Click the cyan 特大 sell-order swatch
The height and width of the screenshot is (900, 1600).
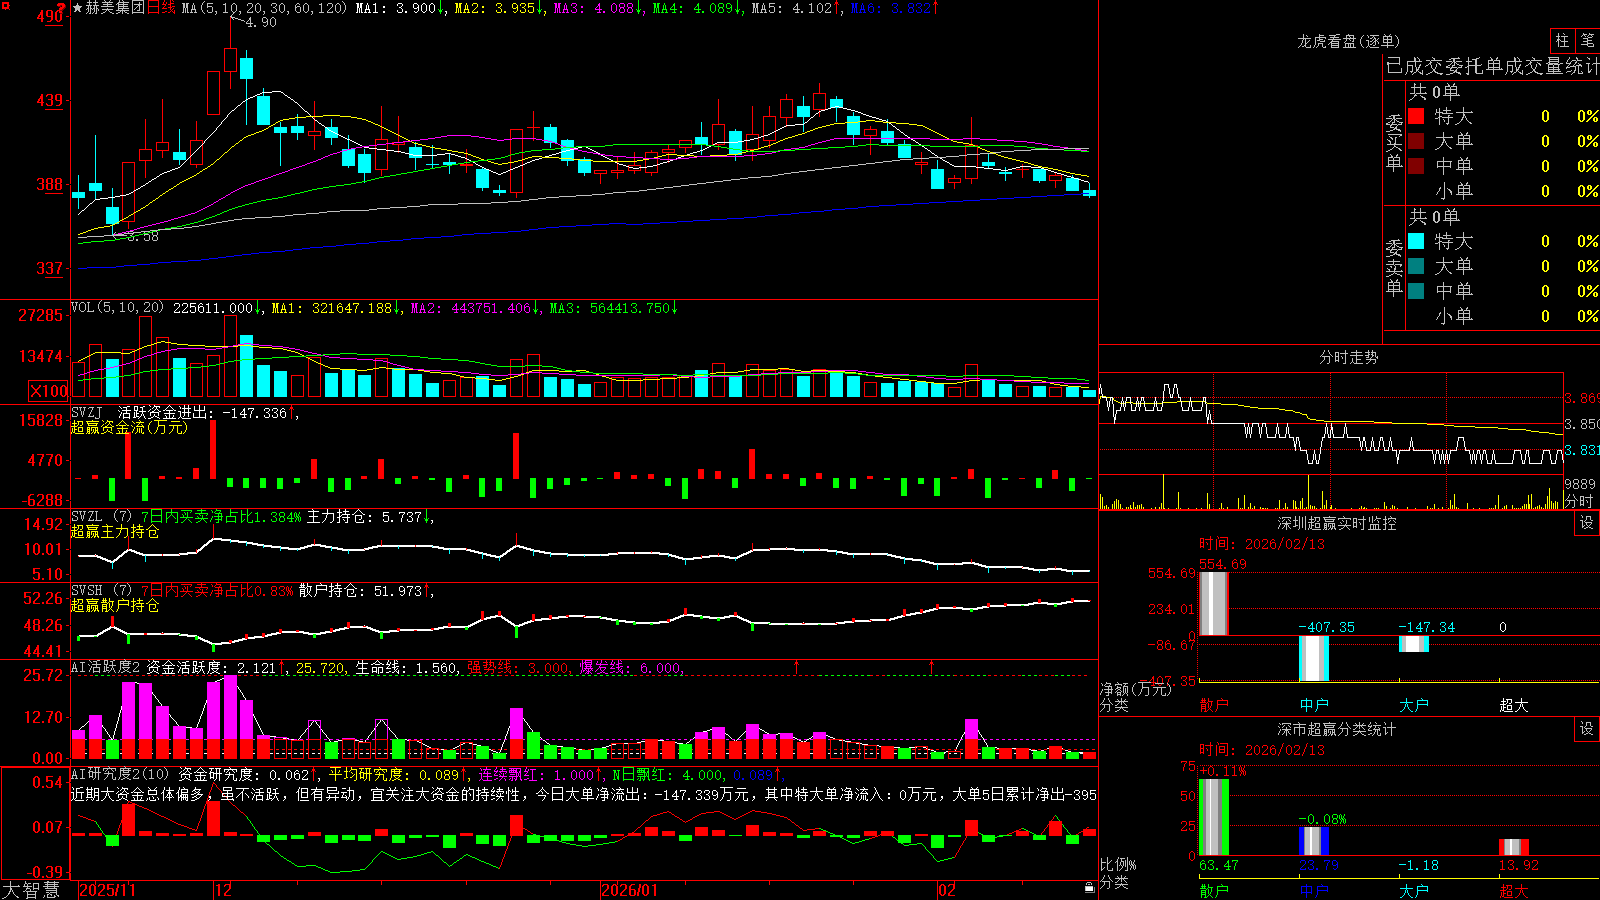pyautogui.click(x=1416, y=241)
